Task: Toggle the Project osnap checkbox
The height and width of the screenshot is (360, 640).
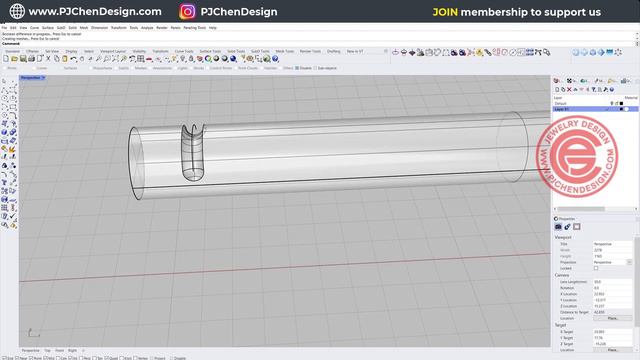Action: [152, 358]
